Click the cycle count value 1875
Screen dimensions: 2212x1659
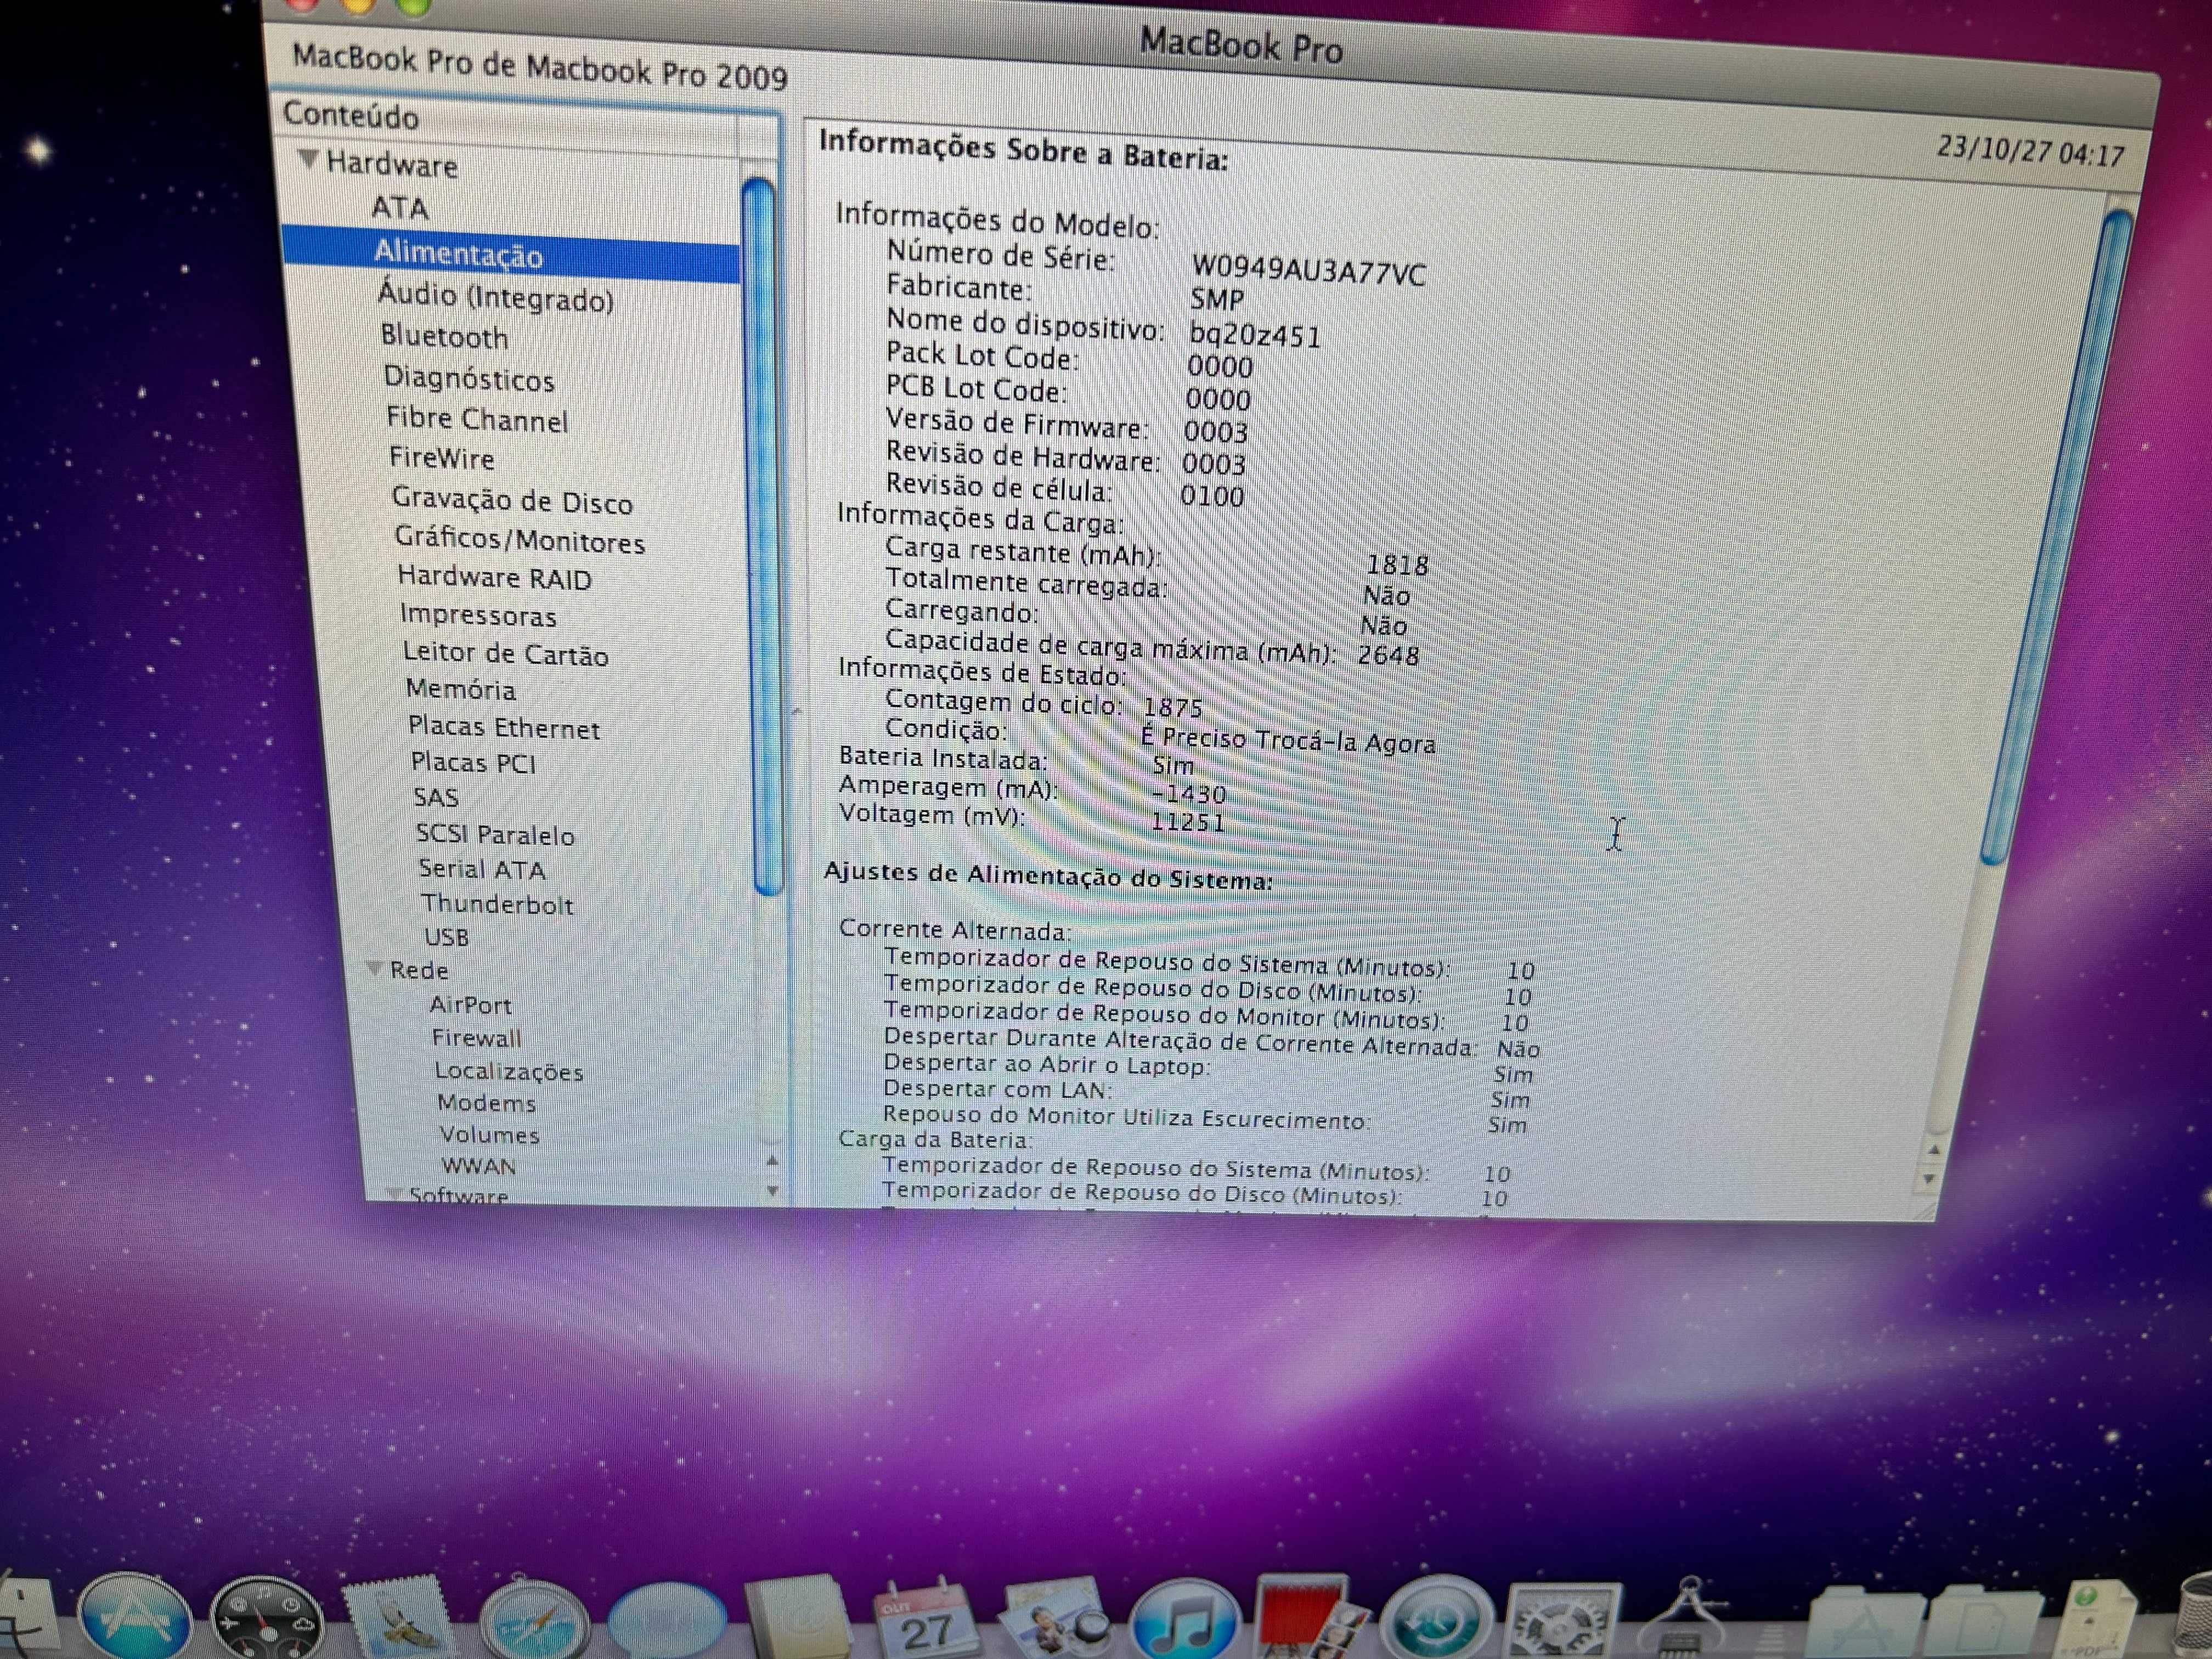click(x=1173, y=707)
